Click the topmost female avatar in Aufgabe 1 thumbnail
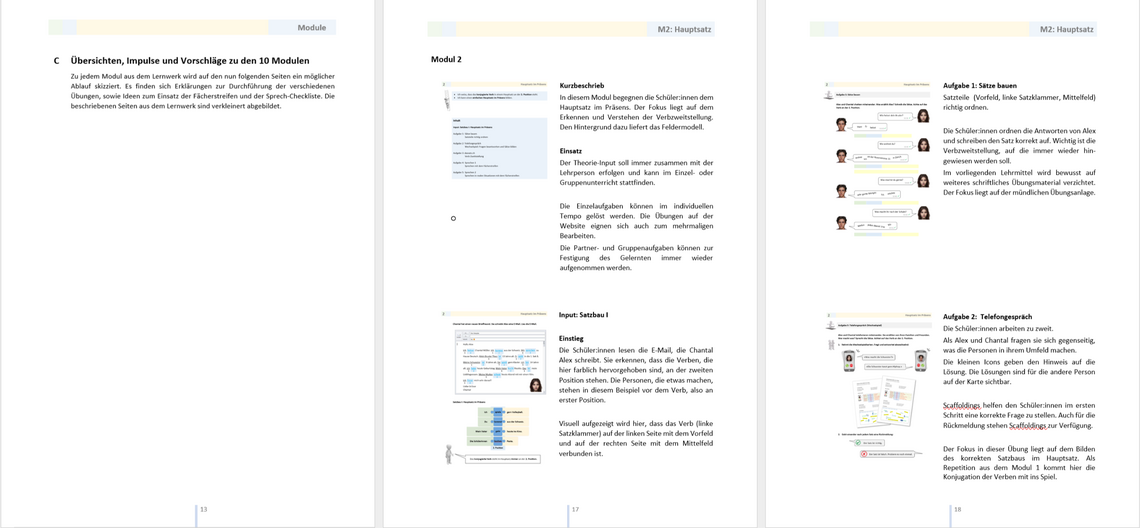 coord(923,116)
